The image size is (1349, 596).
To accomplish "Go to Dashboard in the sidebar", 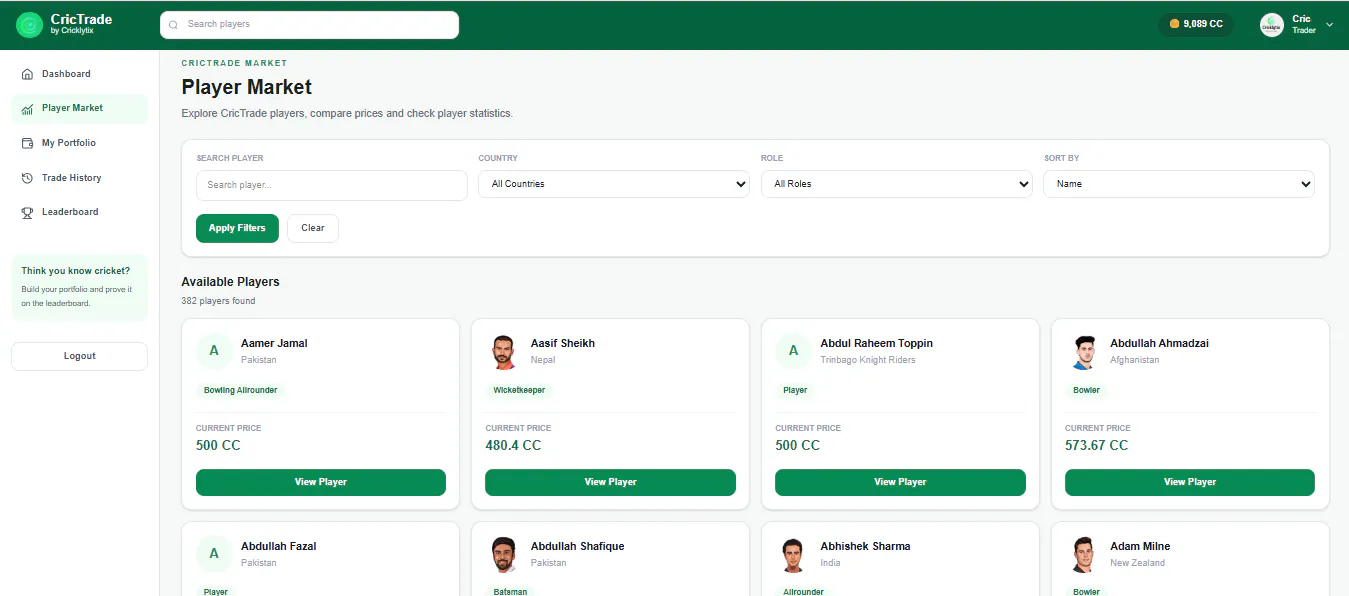I will tap(80, 74).
